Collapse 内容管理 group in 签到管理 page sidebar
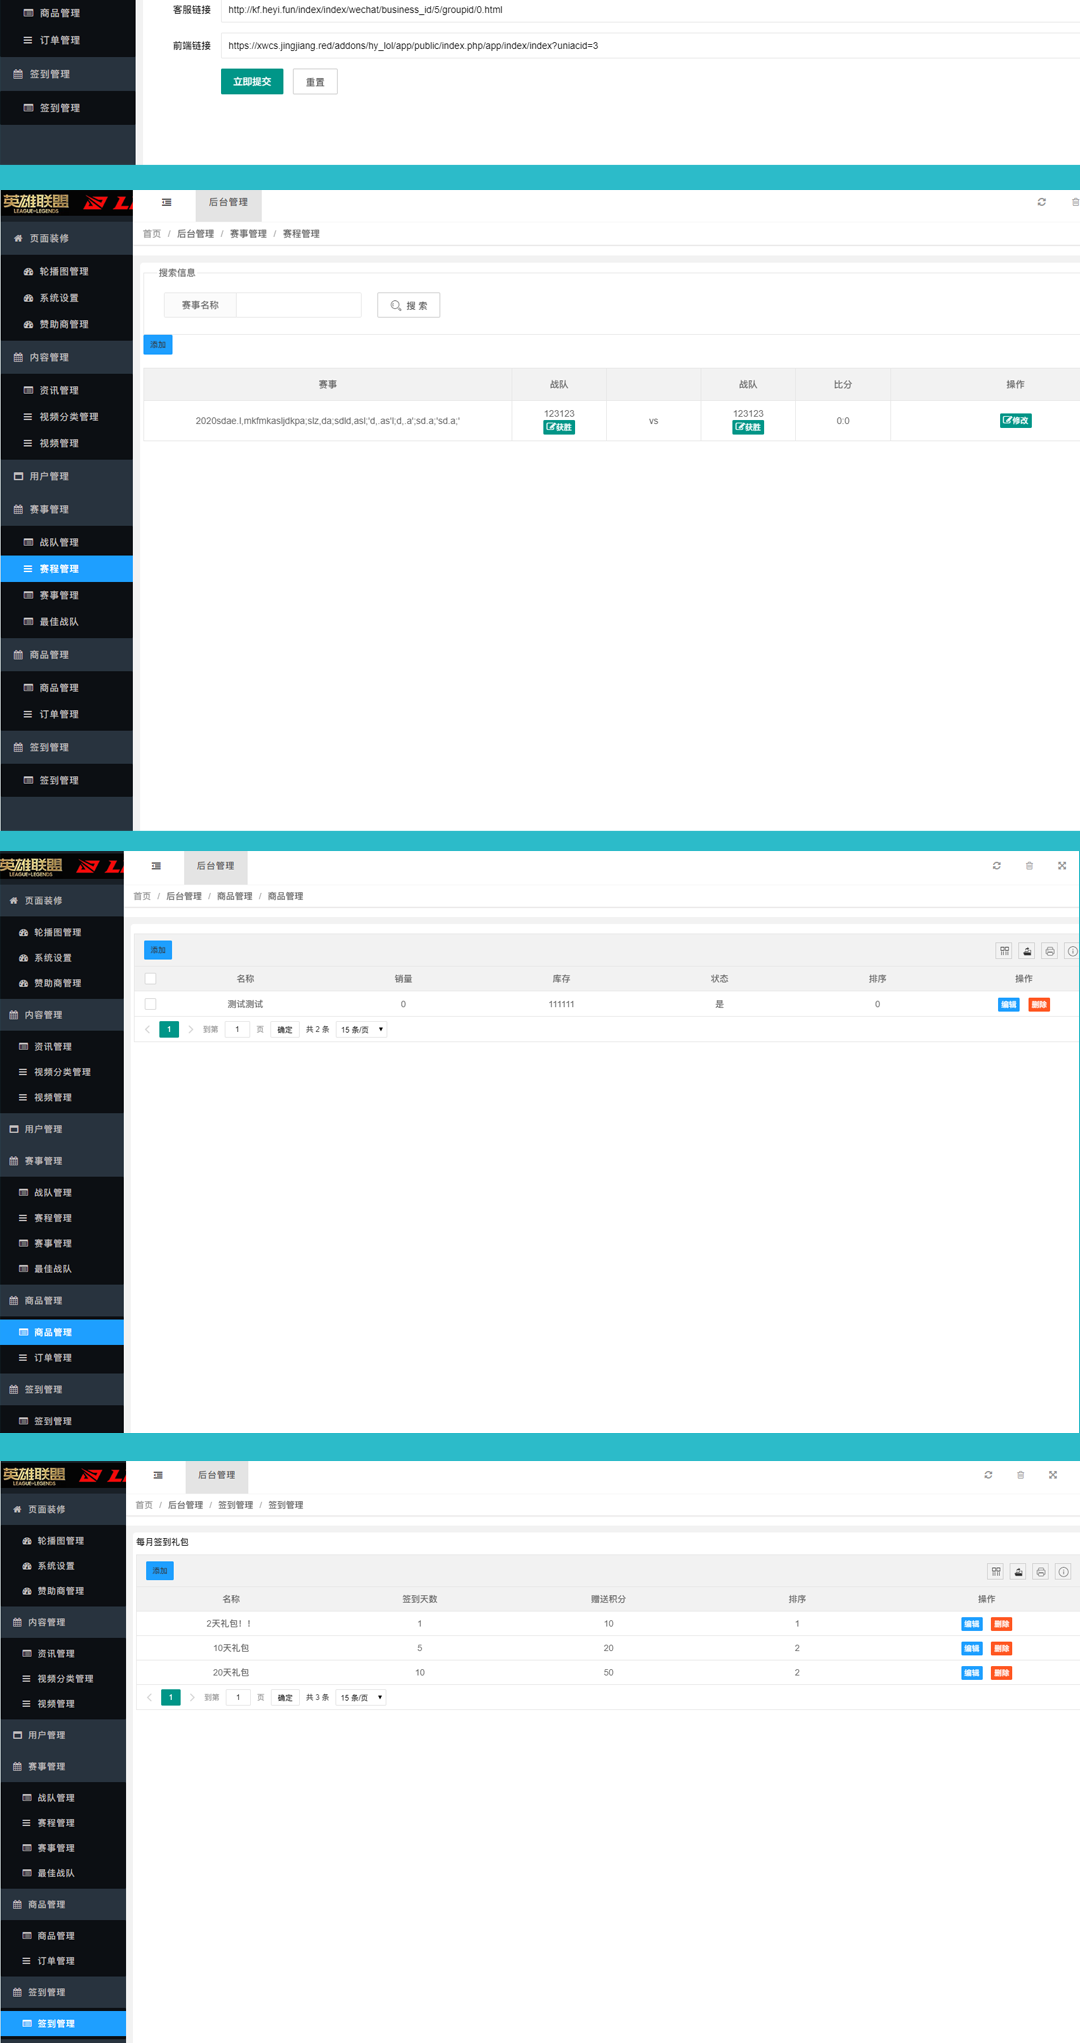 63,1622
